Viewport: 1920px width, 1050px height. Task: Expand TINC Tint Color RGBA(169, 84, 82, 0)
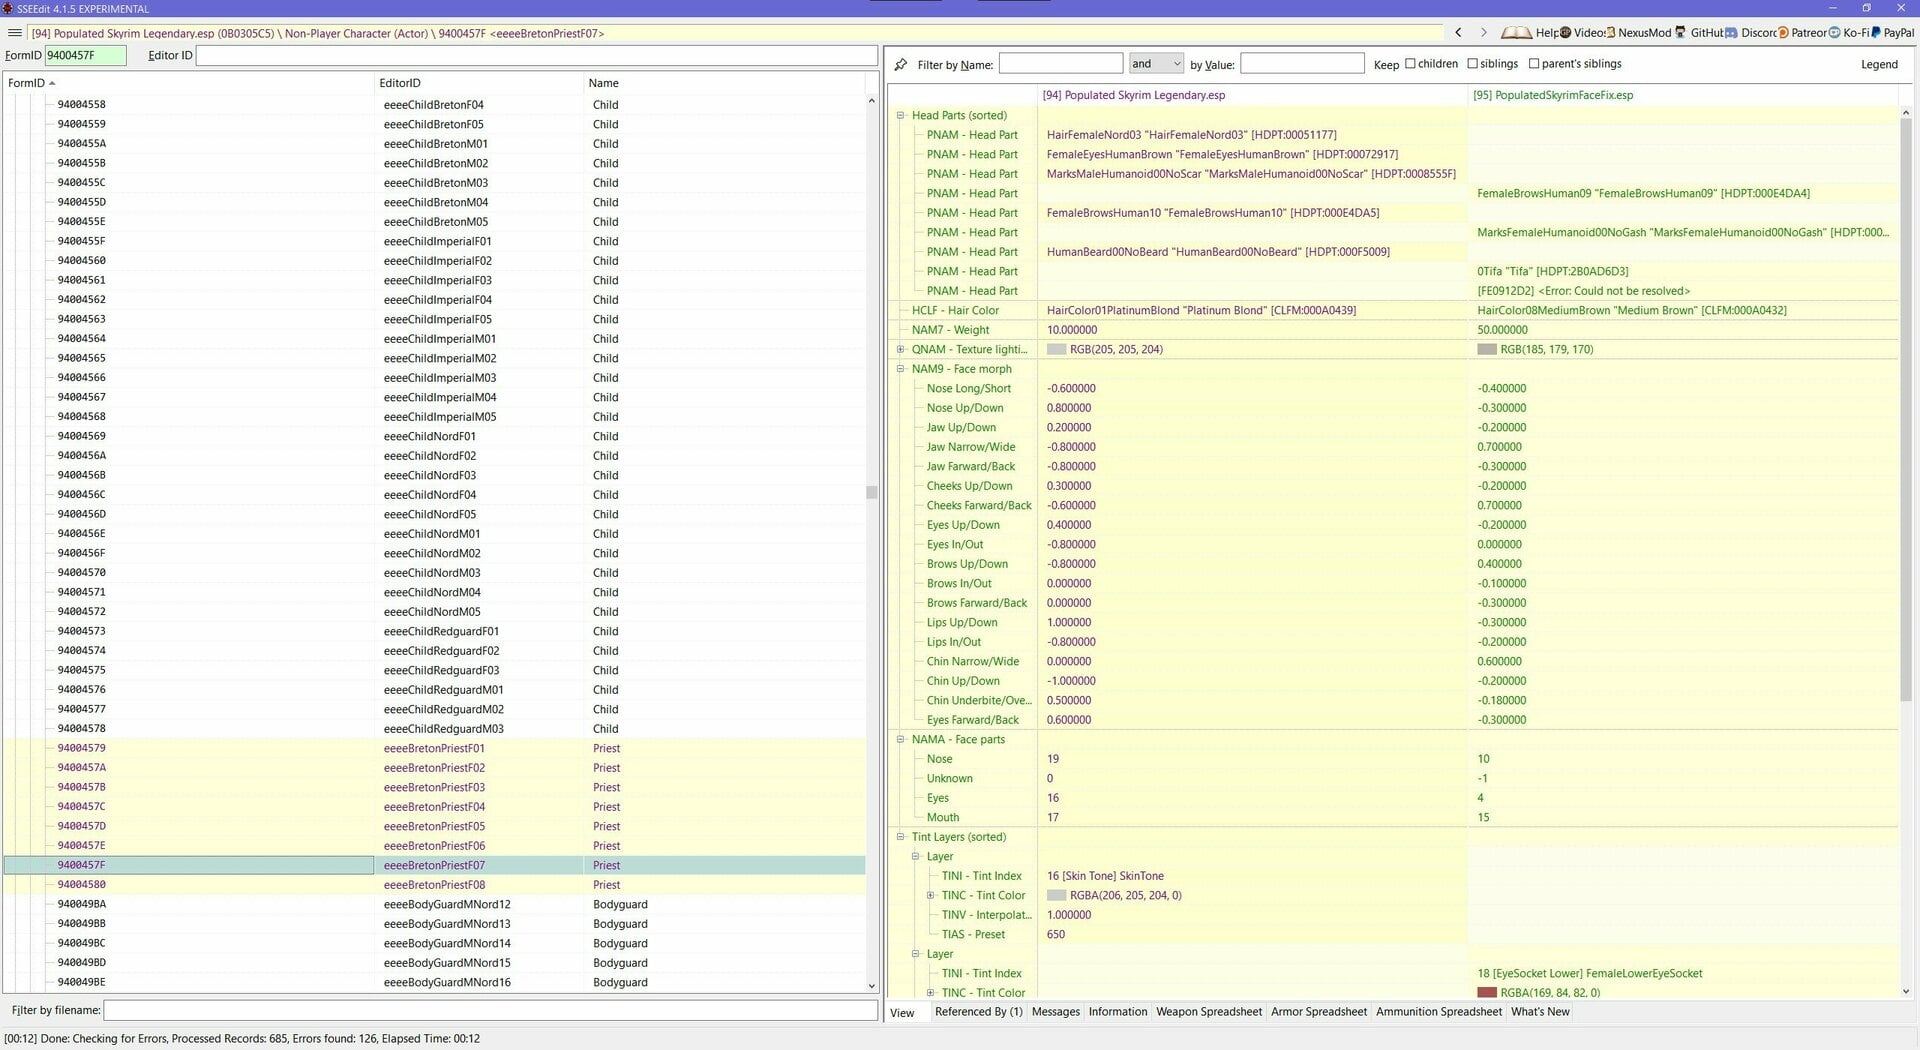(x=930, y=993)
